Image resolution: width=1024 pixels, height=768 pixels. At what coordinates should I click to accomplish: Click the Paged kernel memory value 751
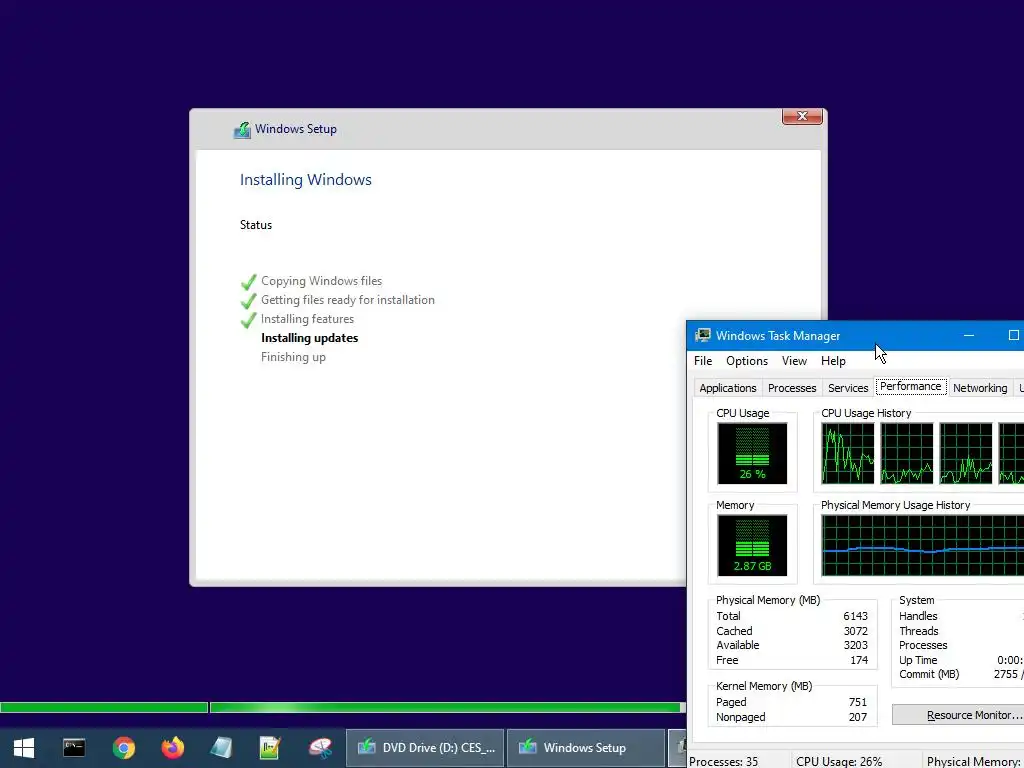857,702
